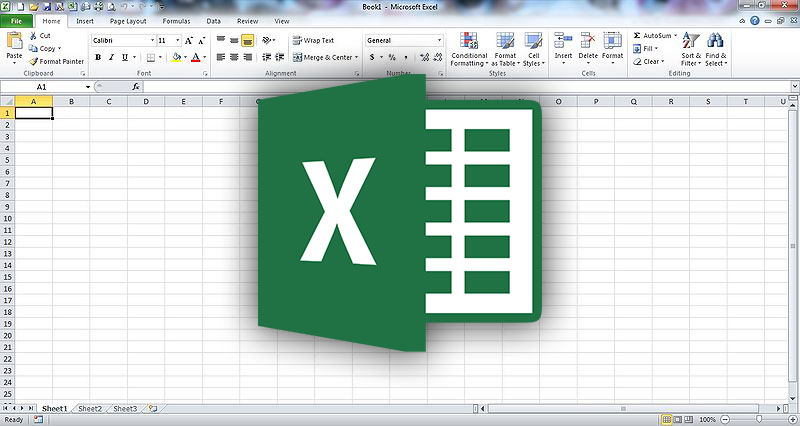Viewport: 800px width, 426px height.
Task: Open Excel Help question mark
Action: point(755,21)
